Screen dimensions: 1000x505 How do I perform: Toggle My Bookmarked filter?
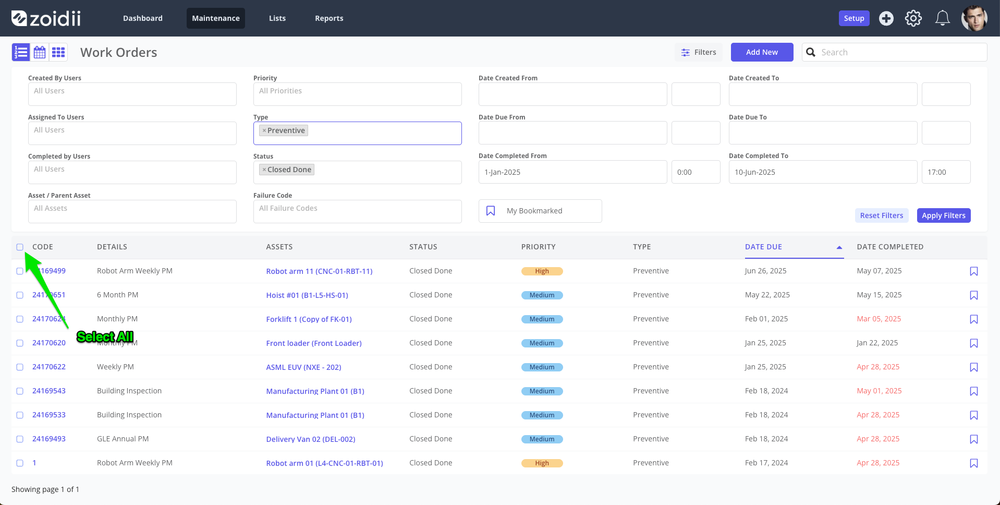point(540,211)
